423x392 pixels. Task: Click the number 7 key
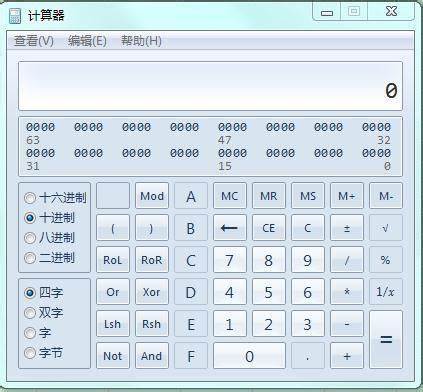click(230, 260)
